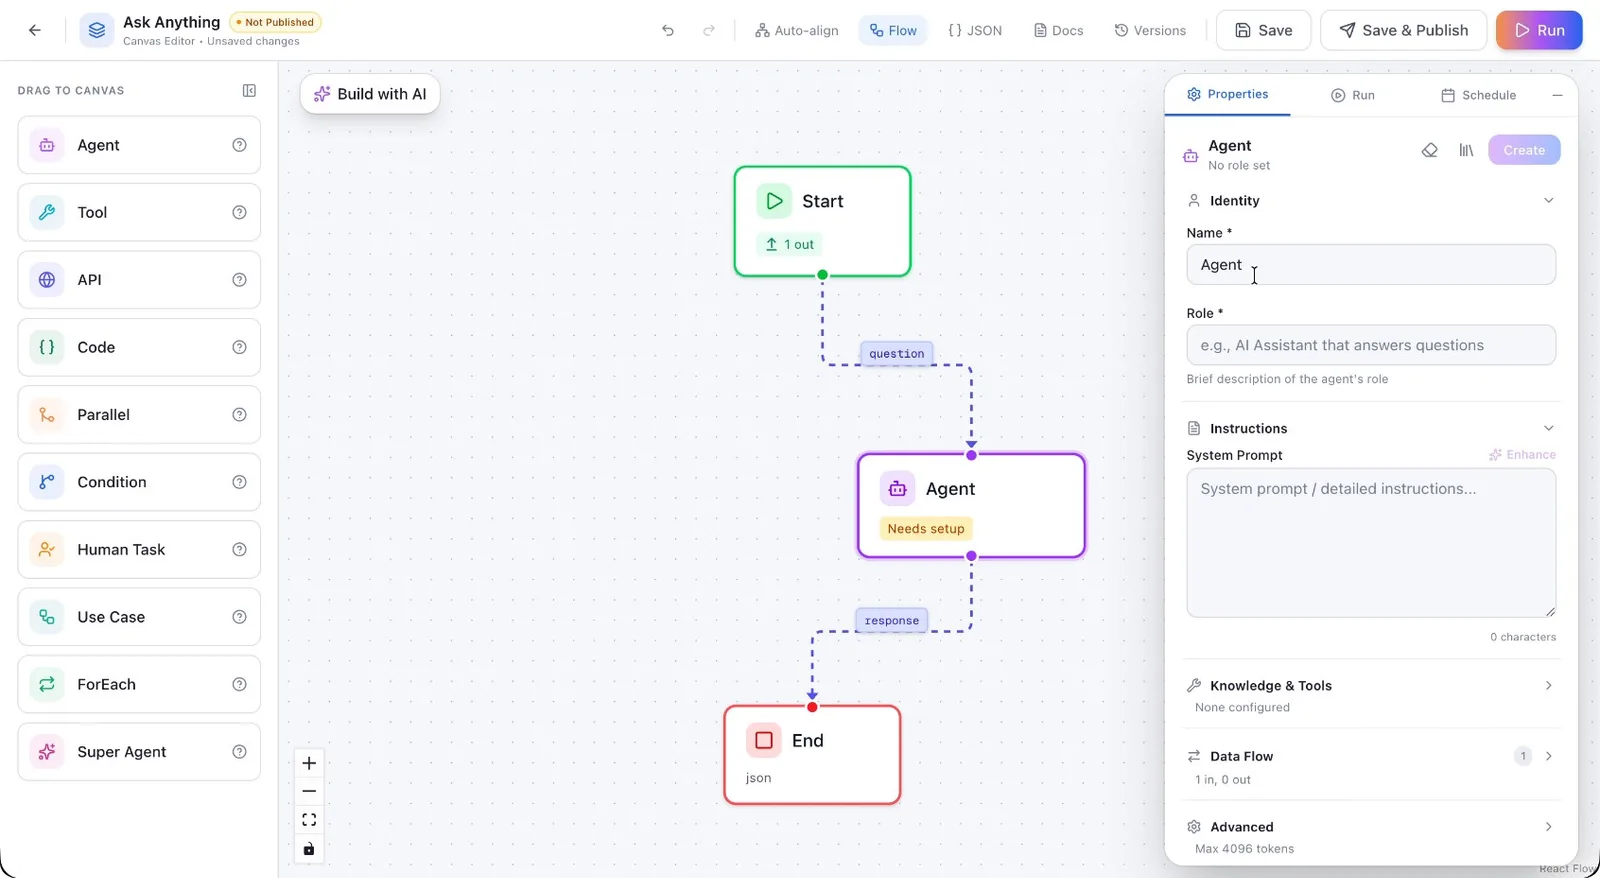Zoom in on the canvas
This screenshot has height=878, width=1600.
click(x=309, y=763)
